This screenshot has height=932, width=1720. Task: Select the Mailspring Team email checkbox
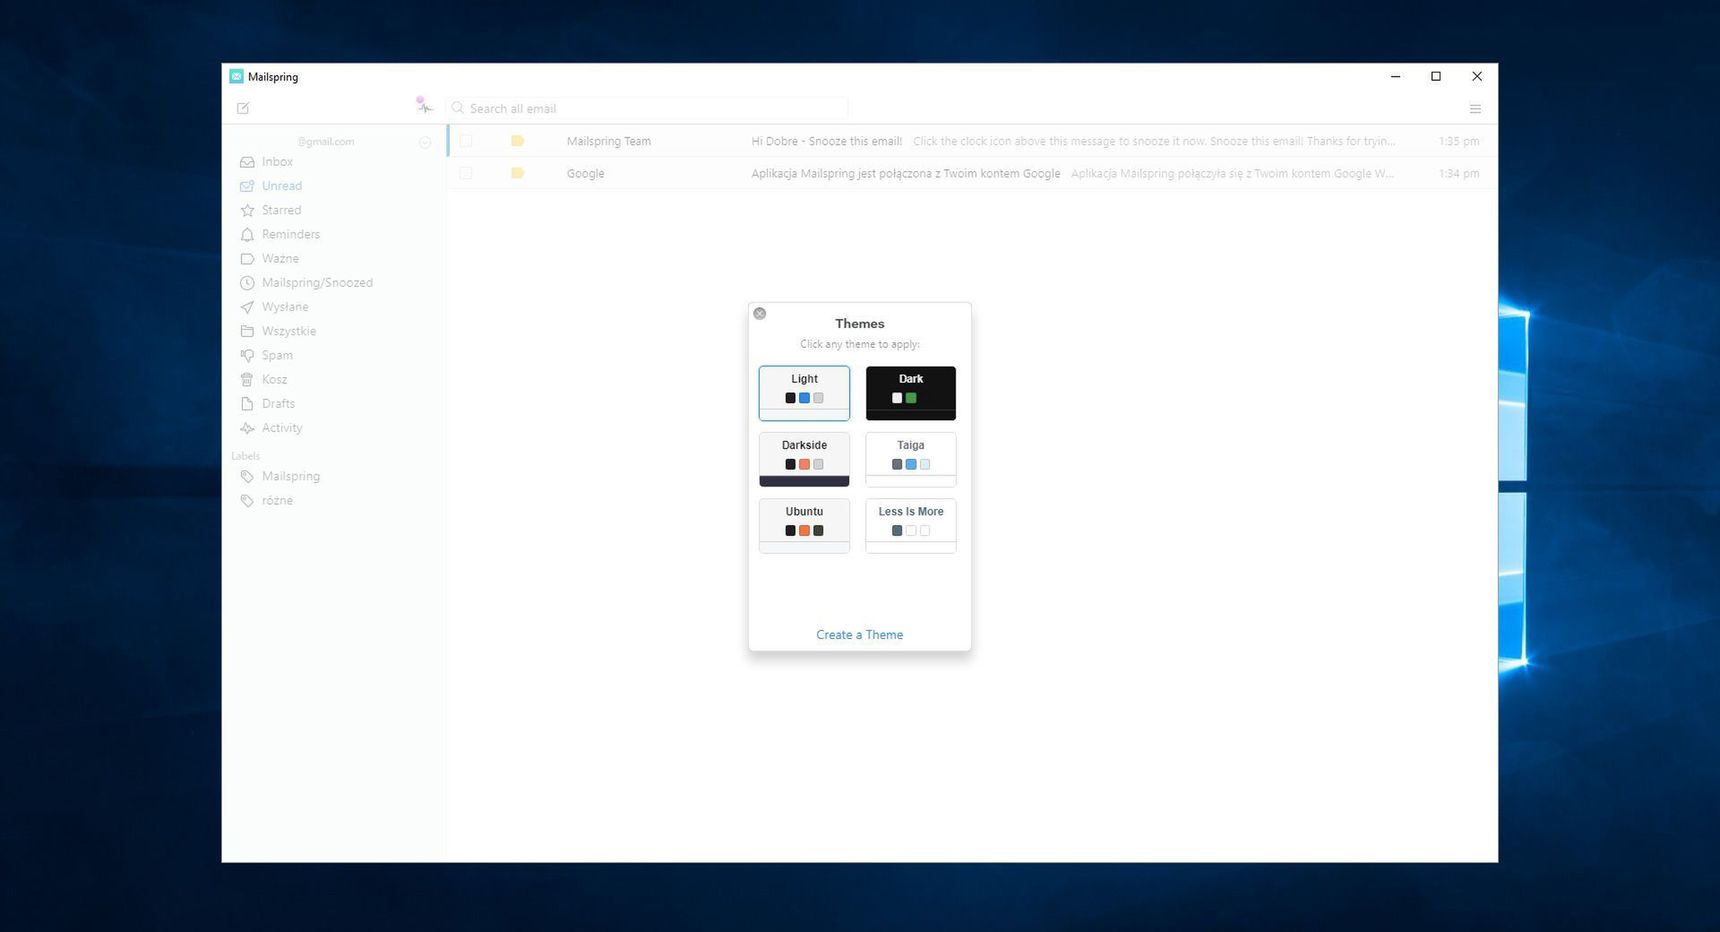tap(466, 141)
